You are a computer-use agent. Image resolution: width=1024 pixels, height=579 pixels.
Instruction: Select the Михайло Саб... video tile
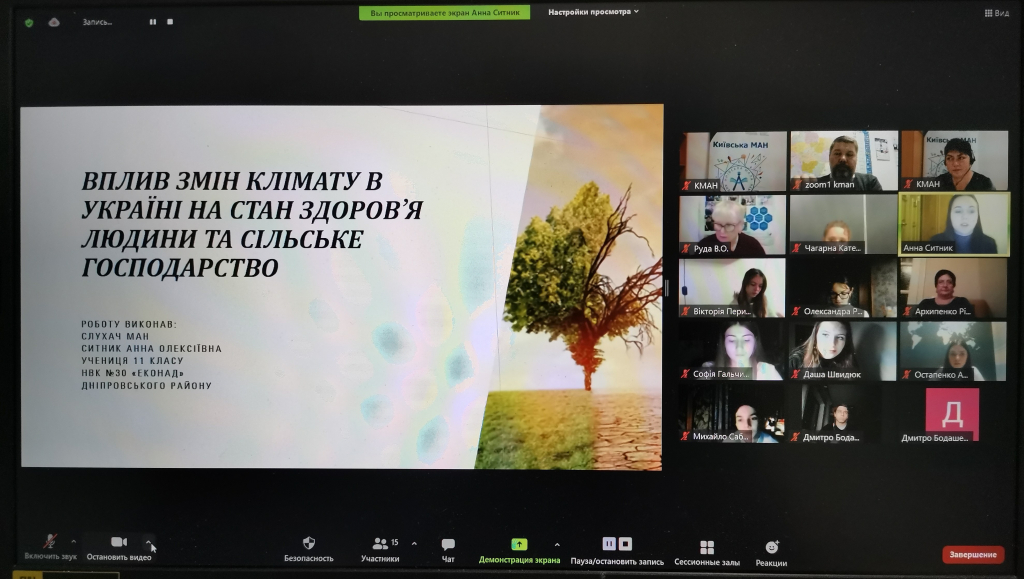click(x=732, y=414)
